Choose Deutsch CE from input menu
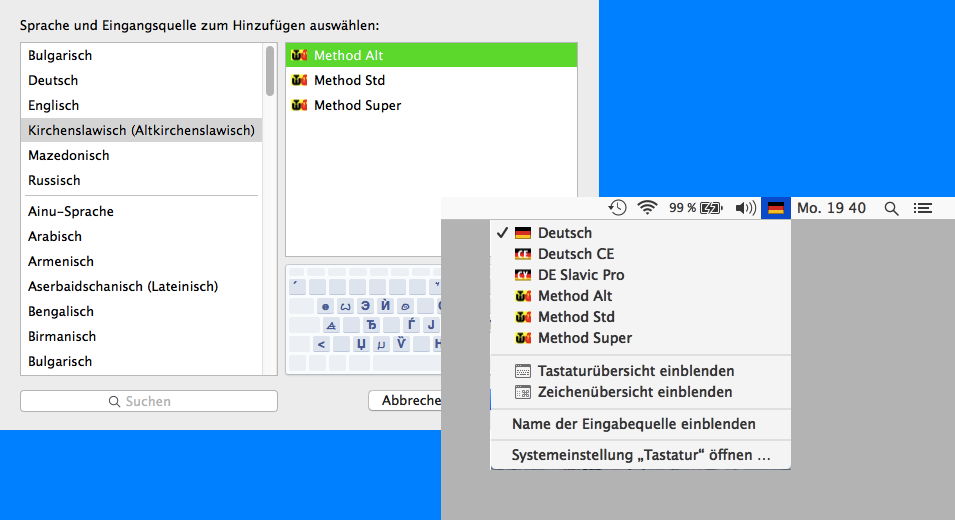The image size is (955, 520). pos(575,254)
